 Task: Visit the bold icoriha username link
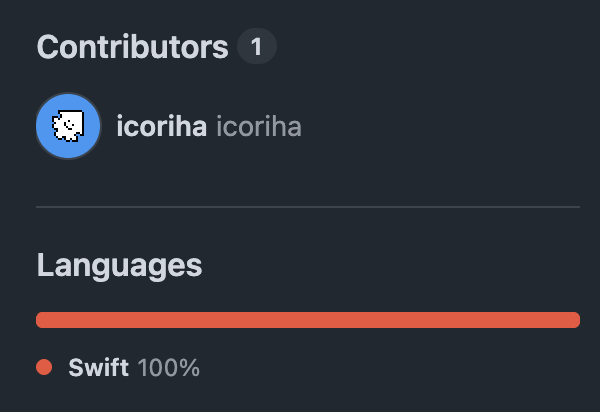tap(161, 126)
